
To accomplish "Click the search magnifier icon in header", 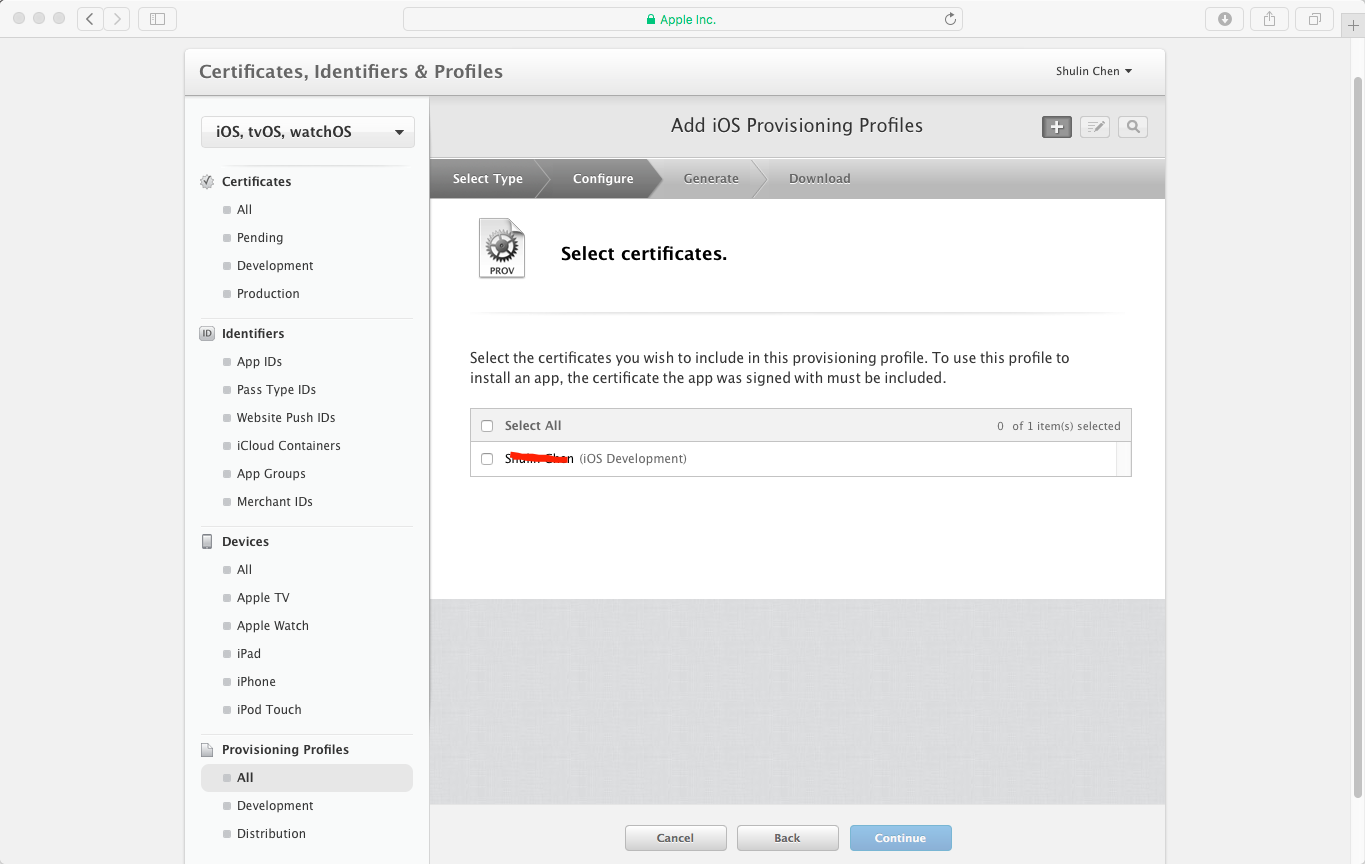I will click(1133, 127).
